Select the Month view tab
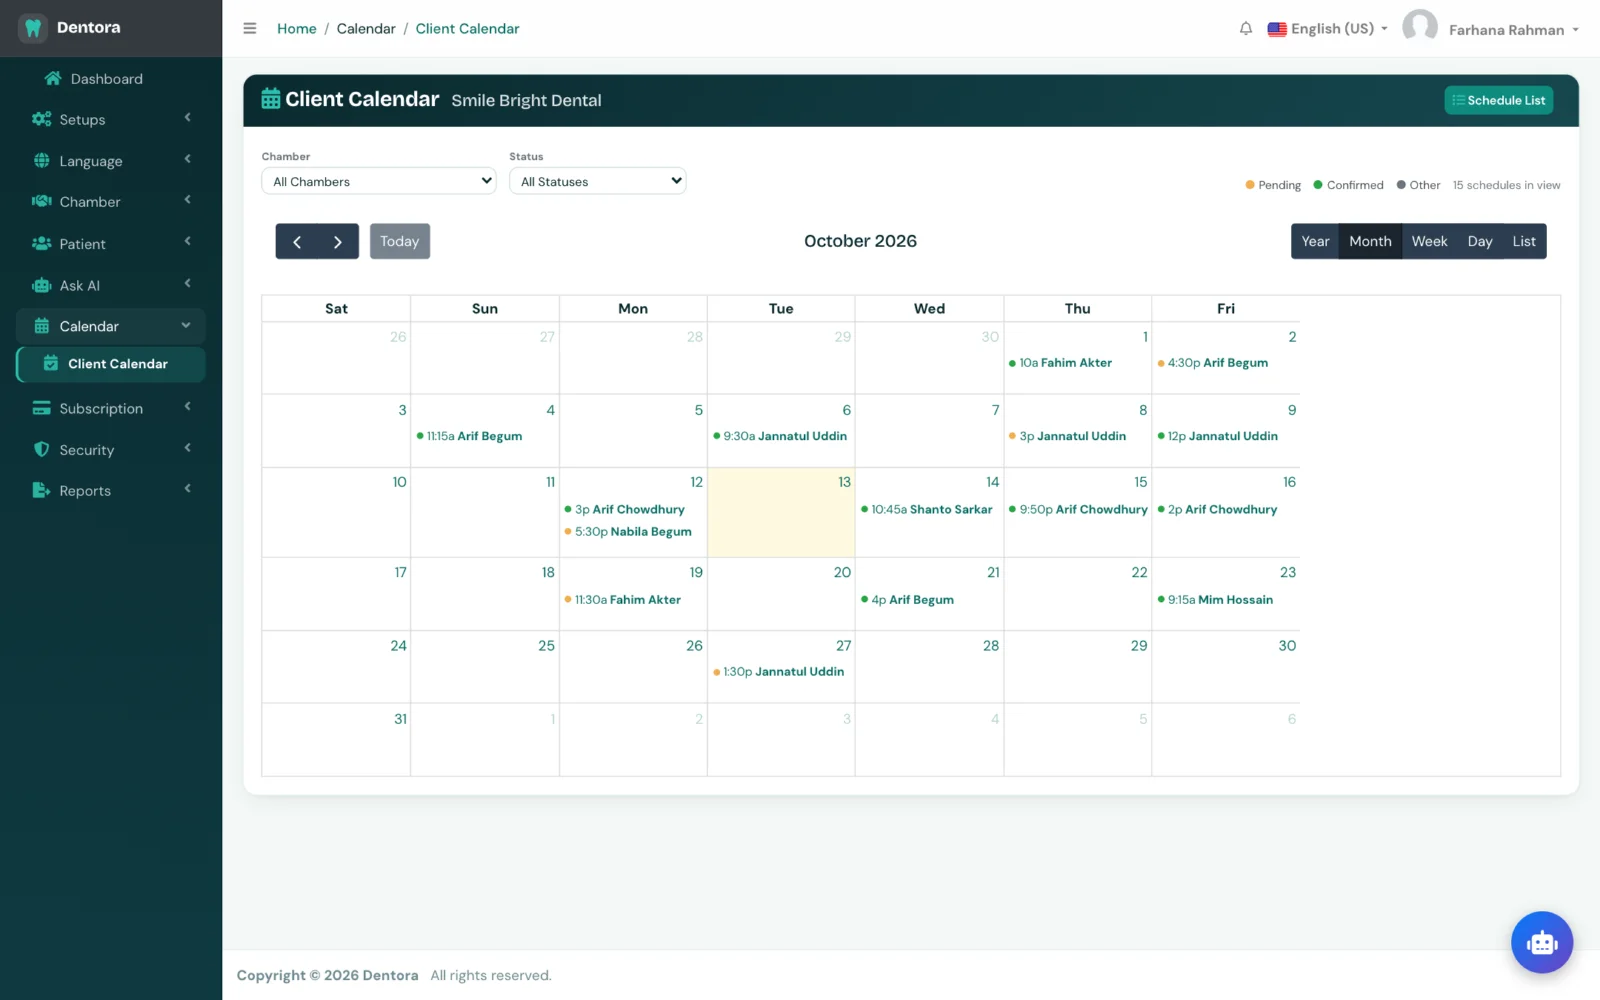Screen dimensions: 1600x1000 (1370, 241)
